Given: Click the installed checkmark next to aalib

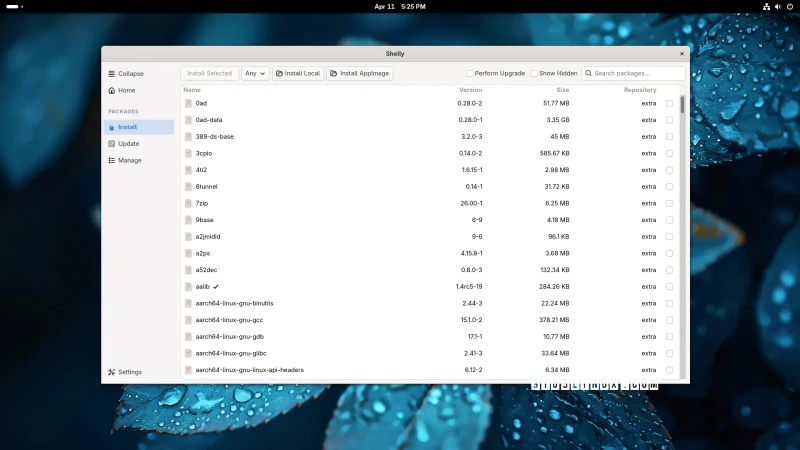Looking at the screenshot, I should click(216, 287).
